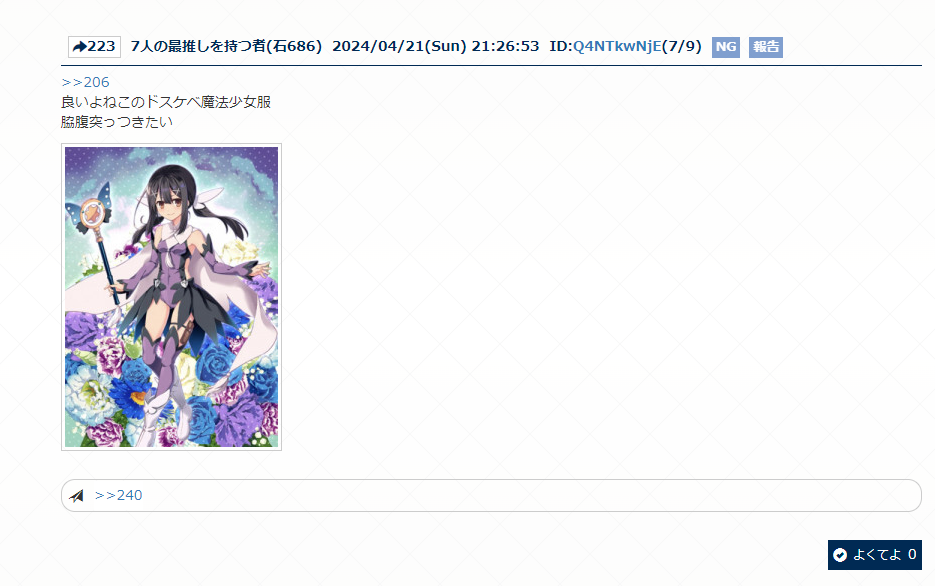Click poster name 7人の最推しを持つ者

click(x=197, y=46)
